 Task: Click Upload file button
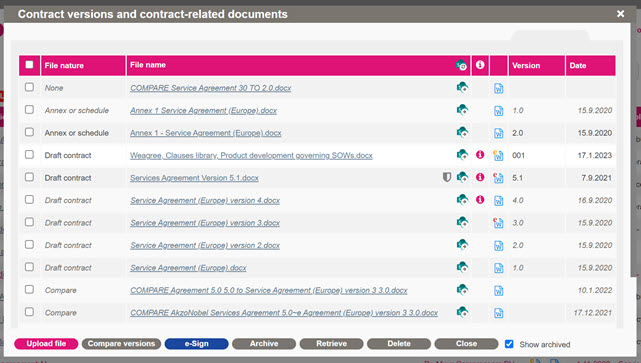tap(46, 344)
